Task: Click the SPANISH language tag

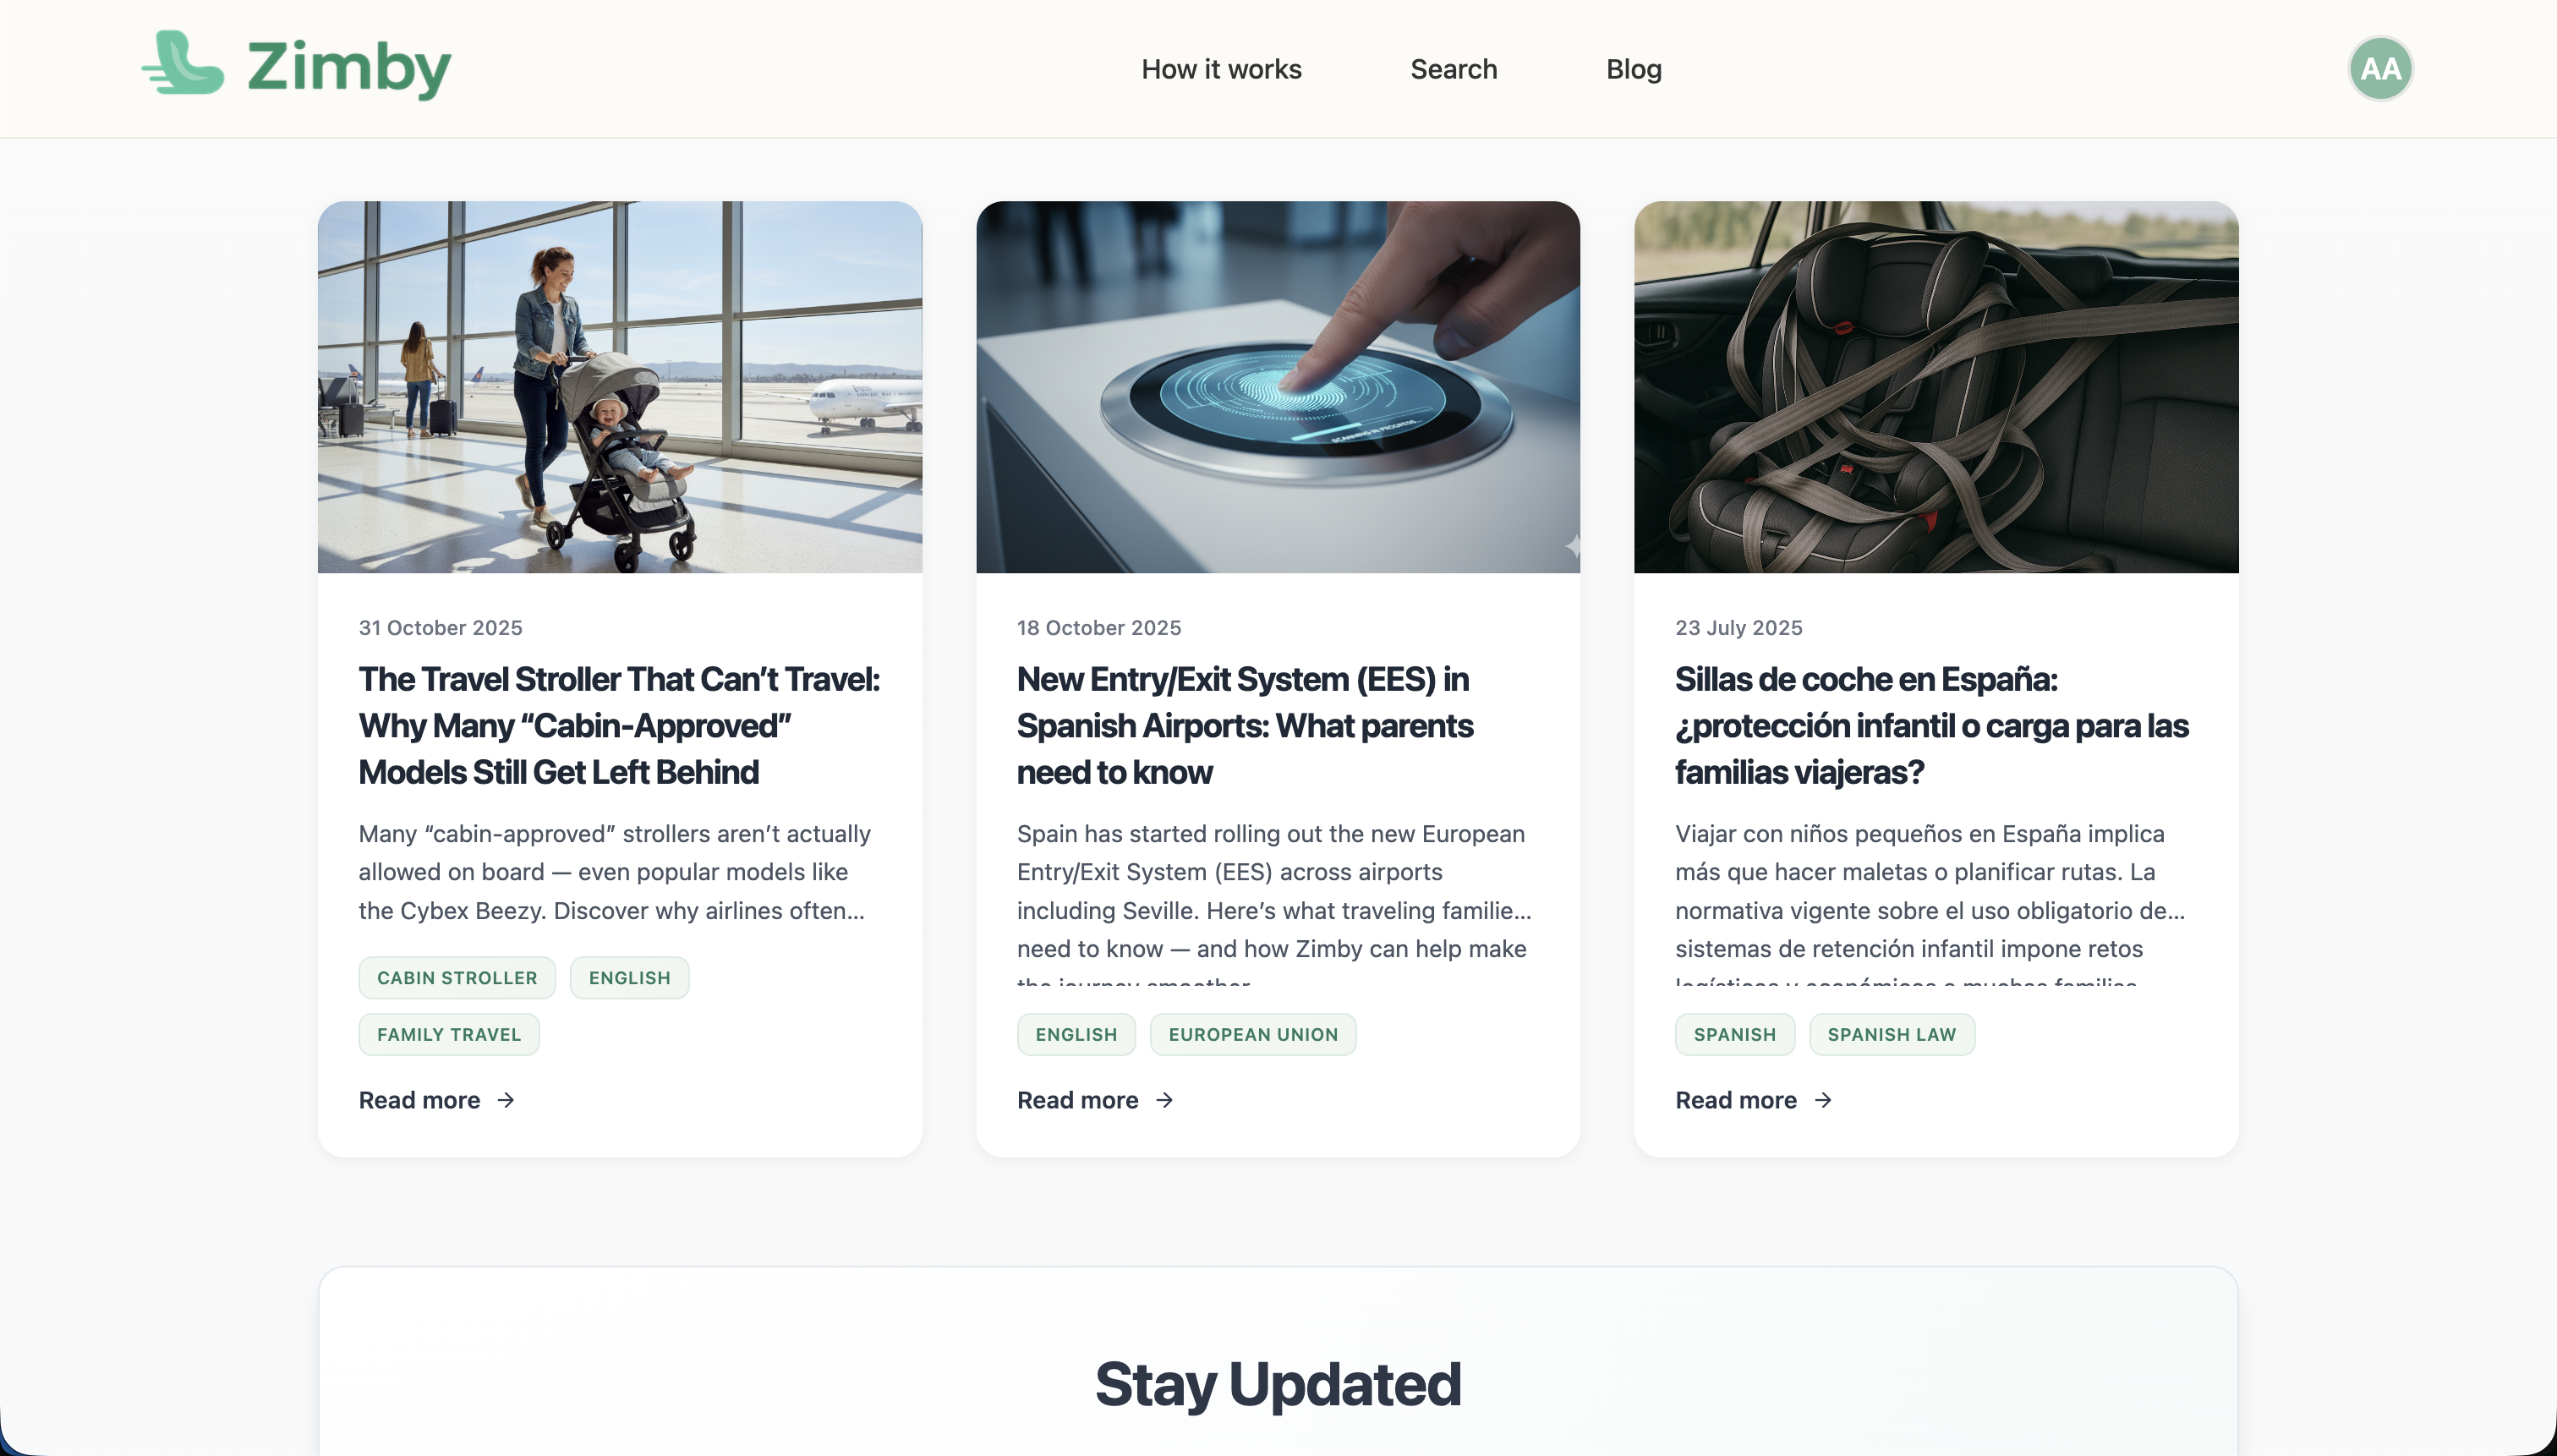Action: pyautogui.click(x=1735, y=1034)
